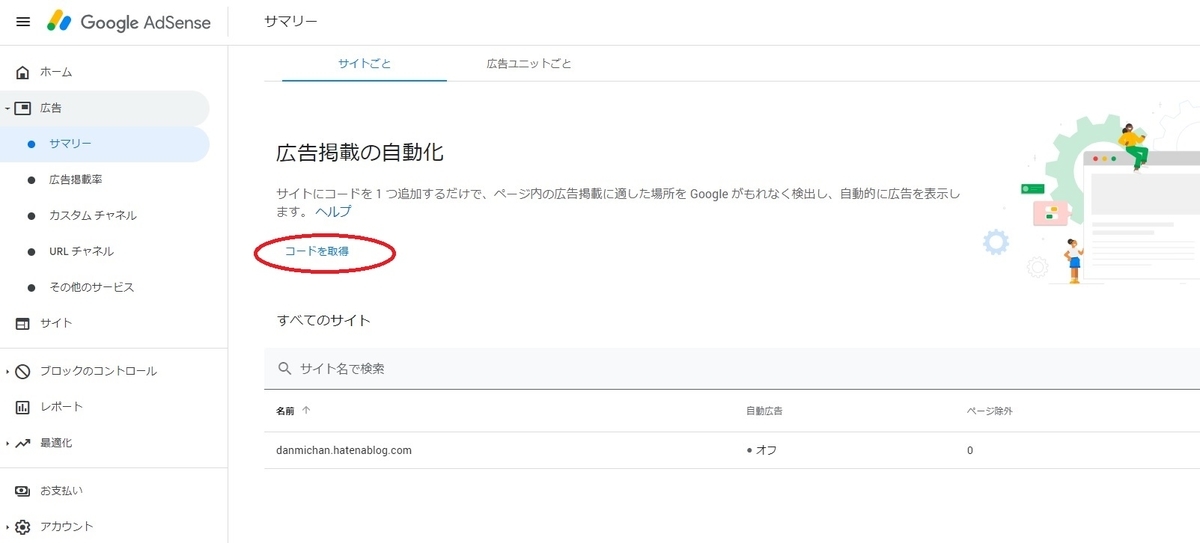The image size is (1200, 543).
Task: Click the ads (広告) icon in sidebar
Action: 23,108
